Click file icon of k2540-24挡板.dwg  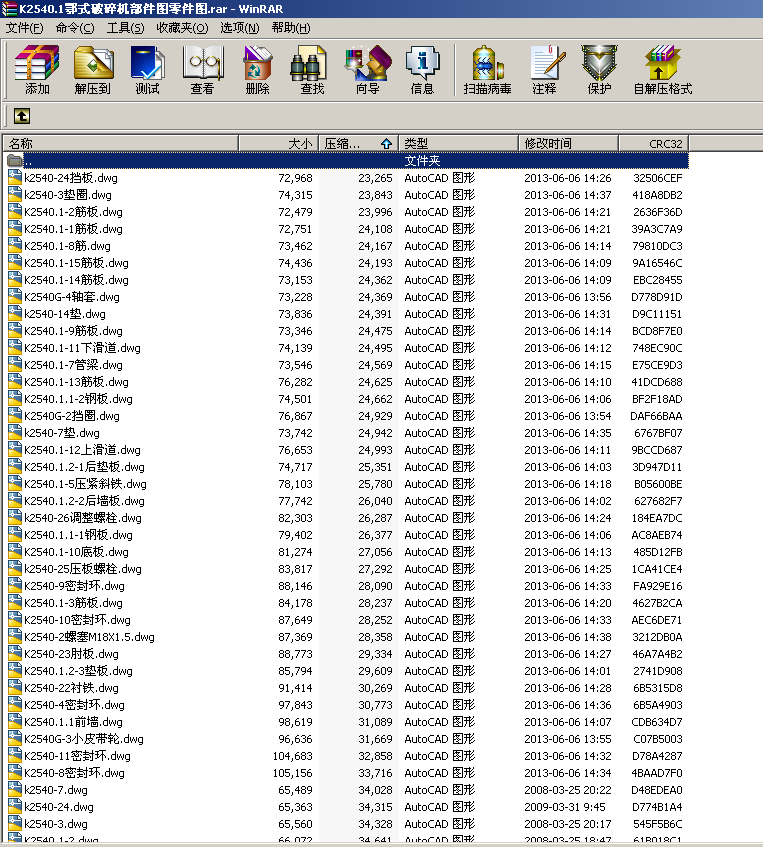coord(15,178)
